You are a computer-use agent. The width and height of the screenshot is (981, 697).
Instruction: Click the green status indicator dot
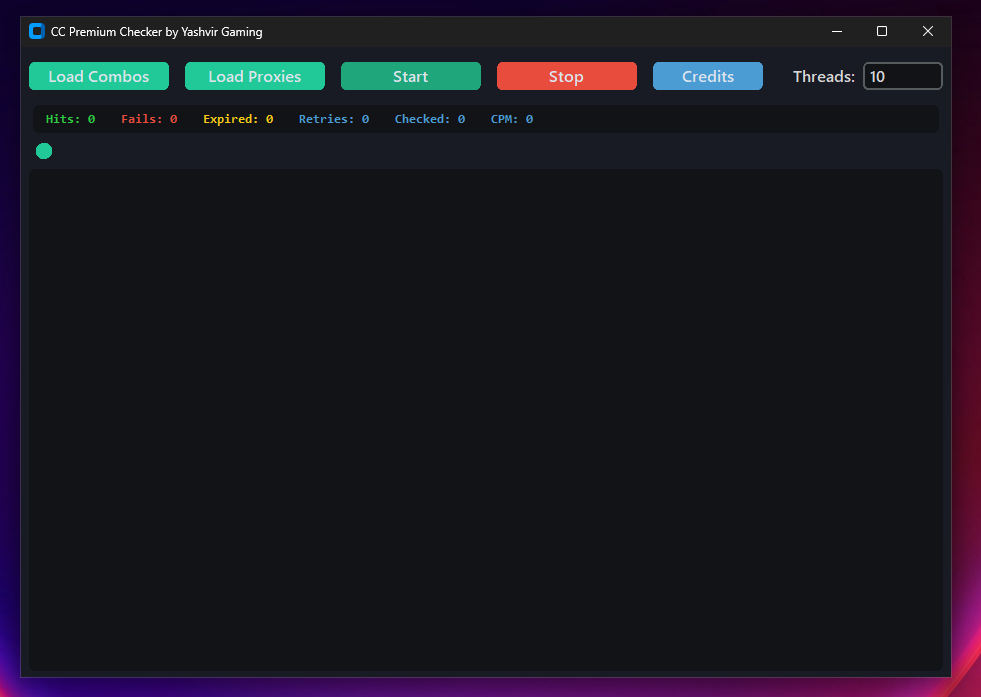click(44, 151)
